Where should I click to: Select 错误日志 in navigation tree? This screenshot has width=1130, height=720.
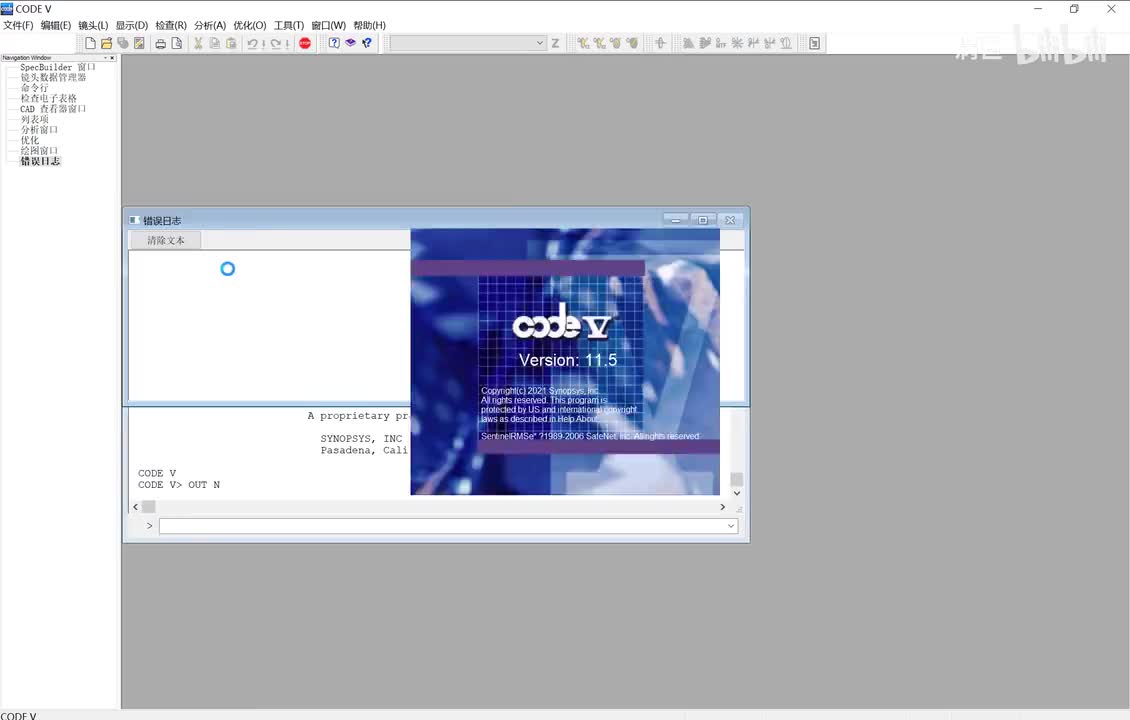pyautogui.click(x=40, y=161)
